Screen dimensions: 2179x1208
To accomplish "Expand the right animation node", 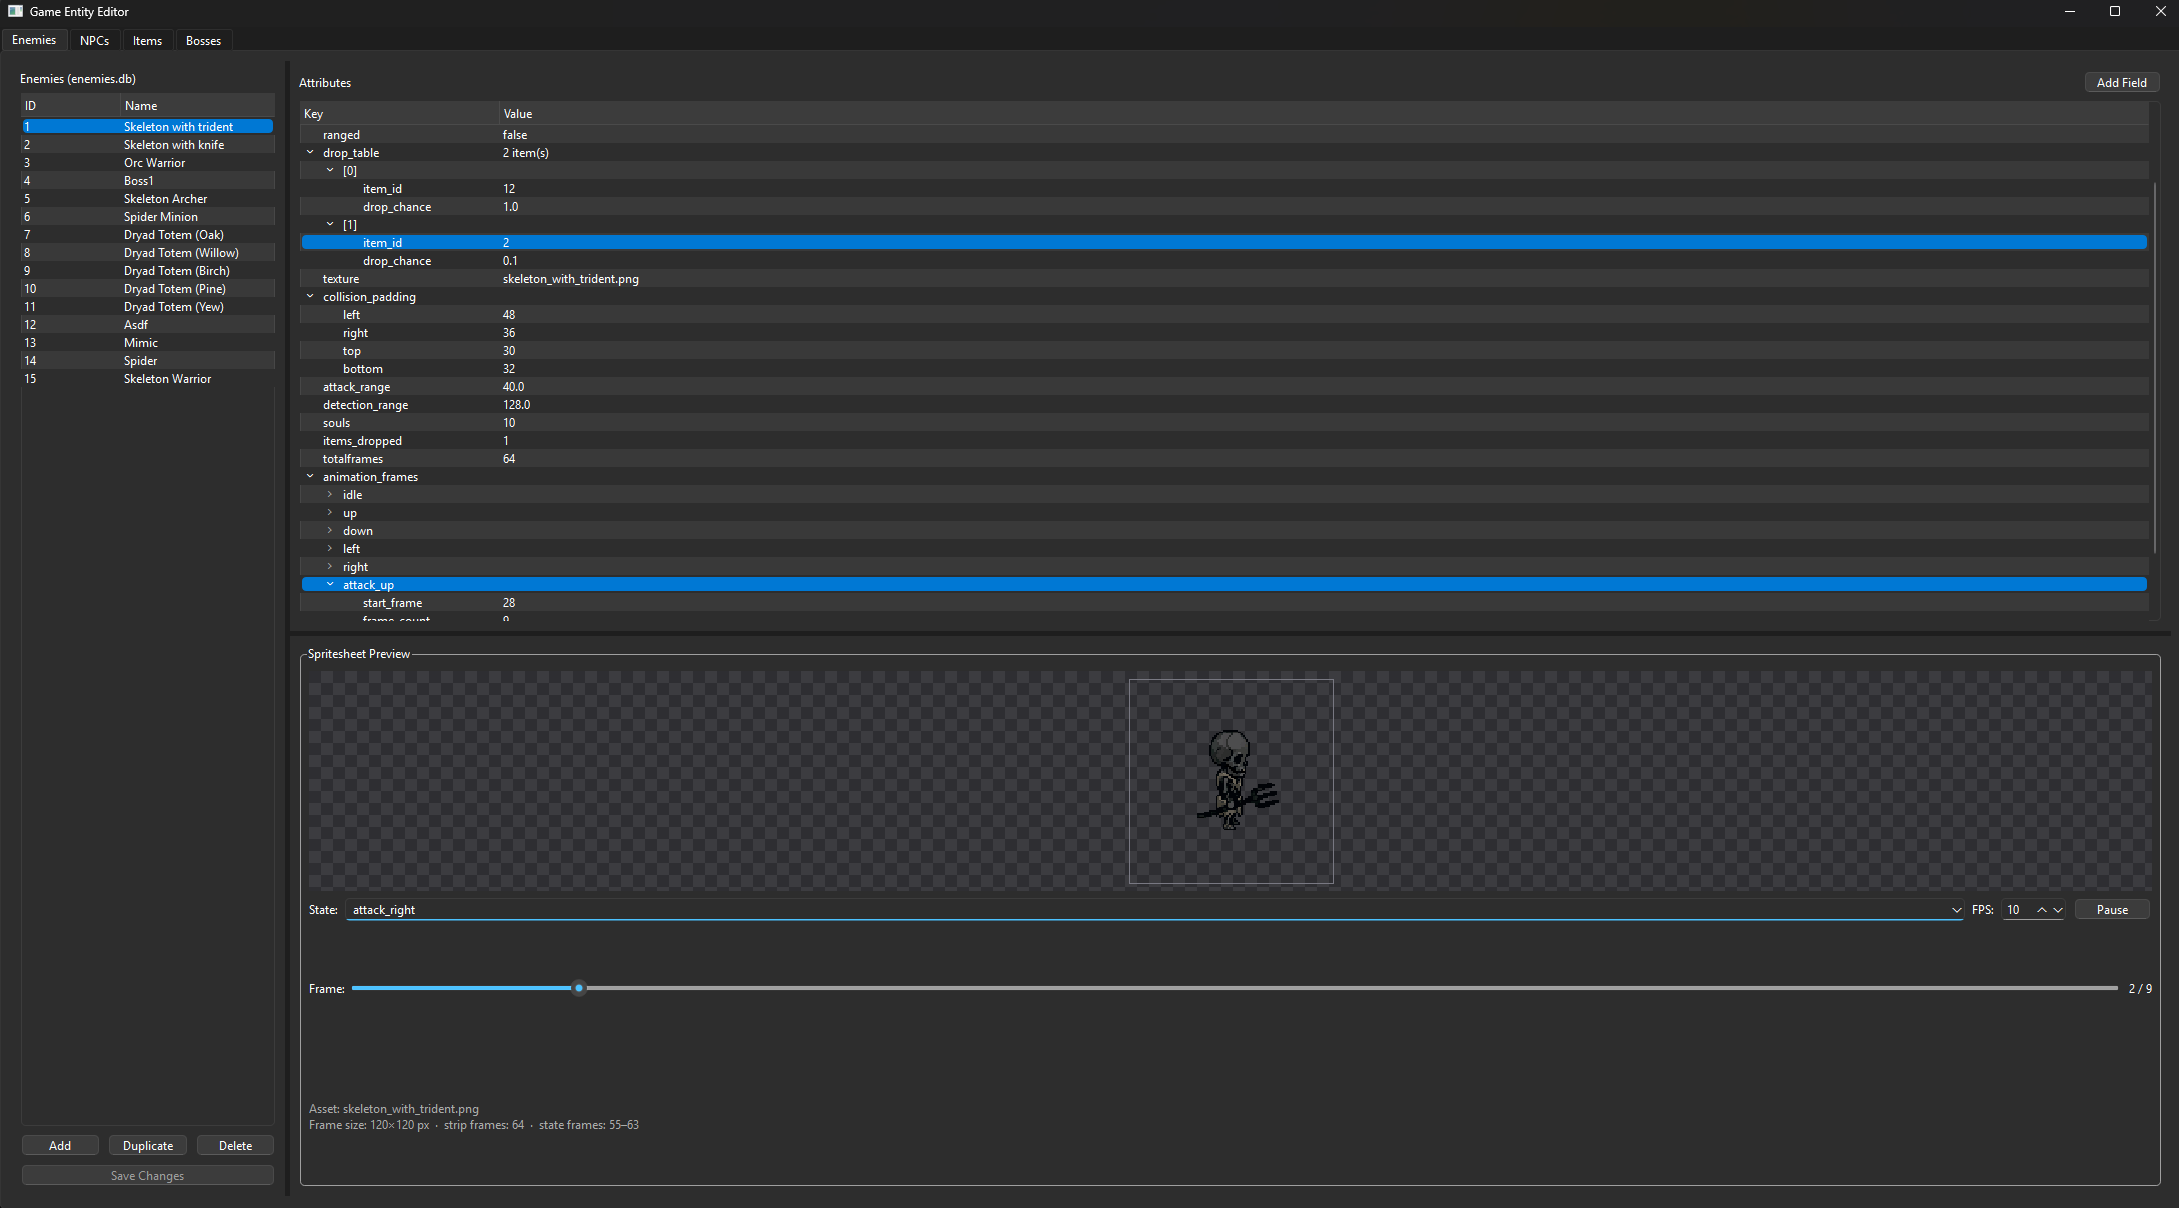I will point(330,567).
